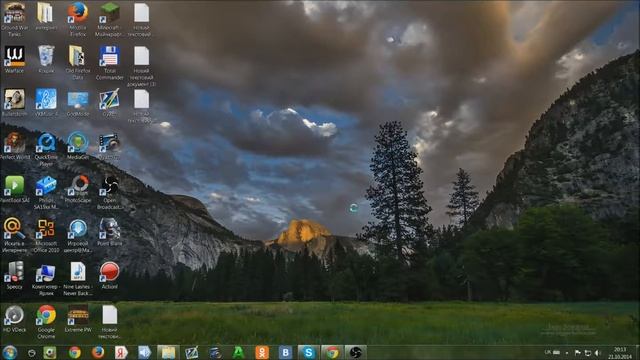Viewport: 640px width, 360px height.
Task: Open the VK taskbar icon
Action: [285, 352]
